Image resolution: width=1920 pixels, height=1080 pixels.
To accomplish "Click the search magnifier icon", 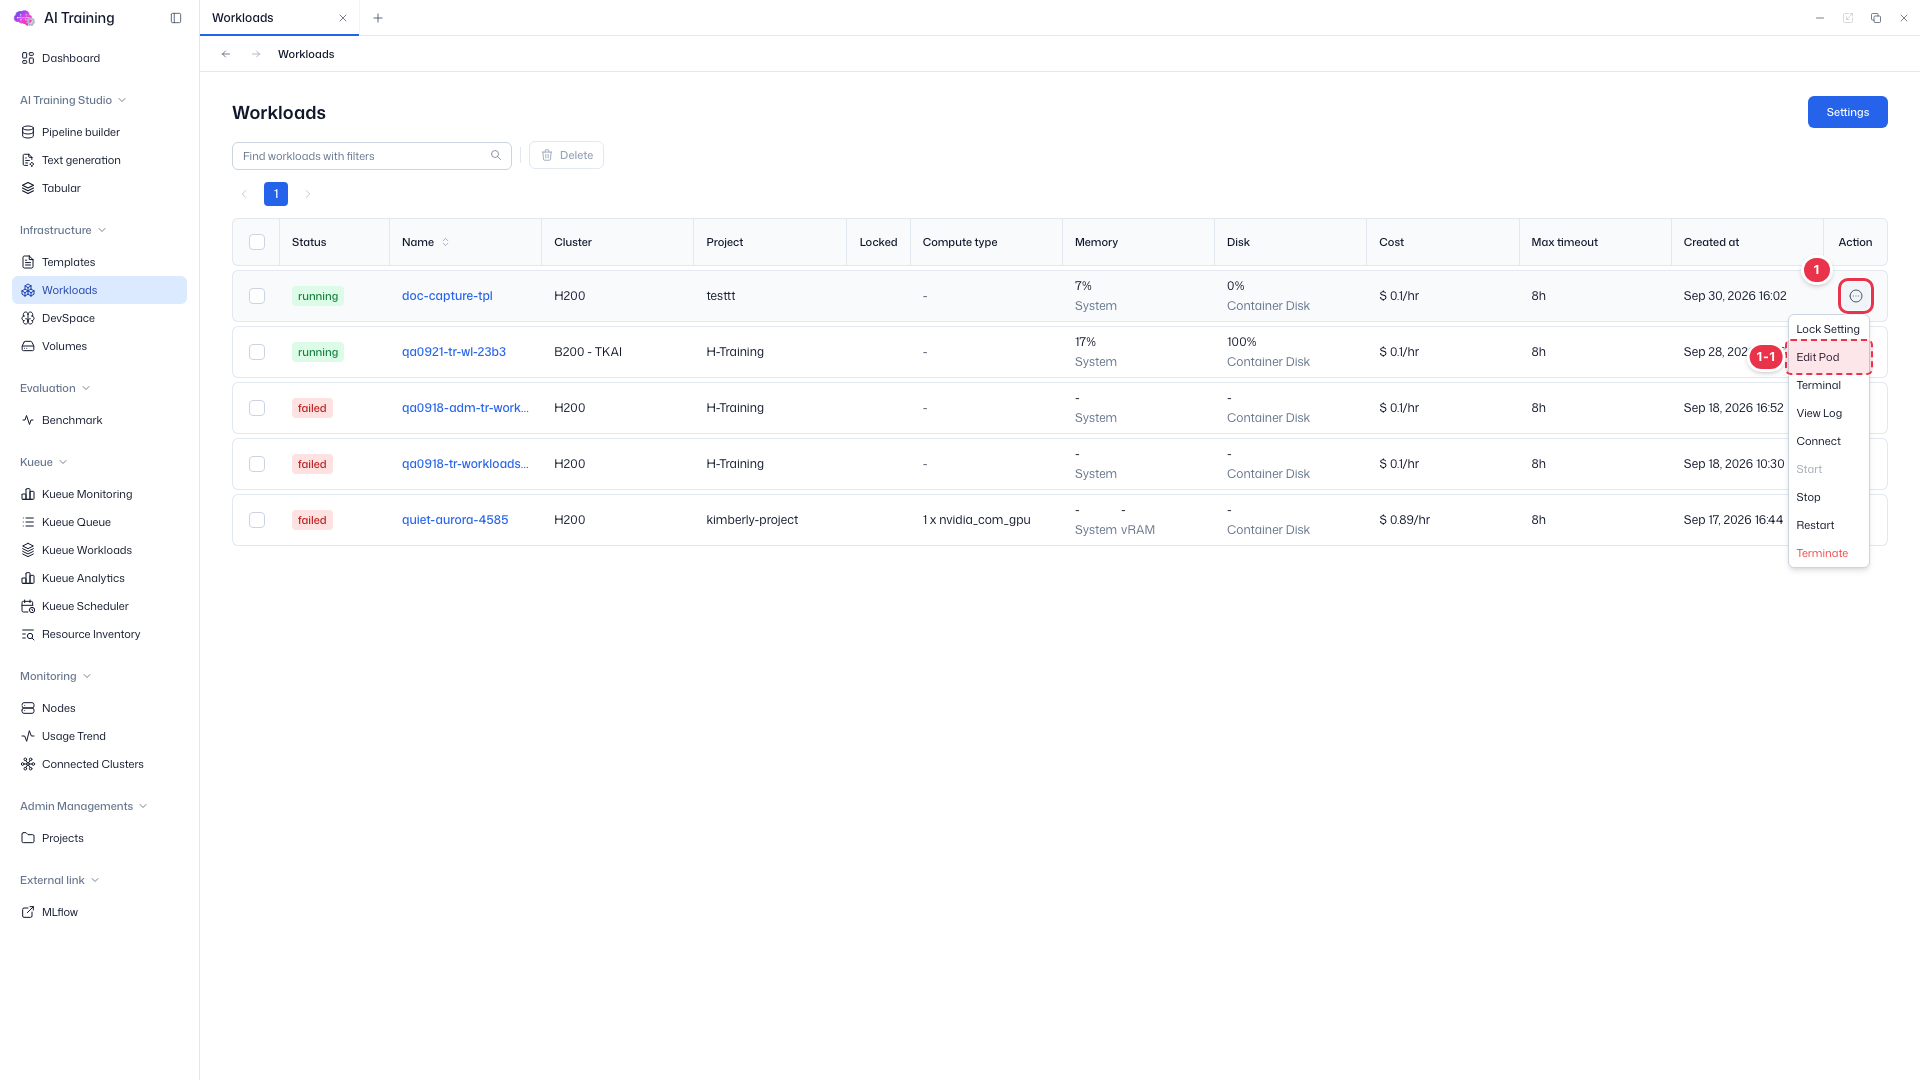I will (496, 155).
